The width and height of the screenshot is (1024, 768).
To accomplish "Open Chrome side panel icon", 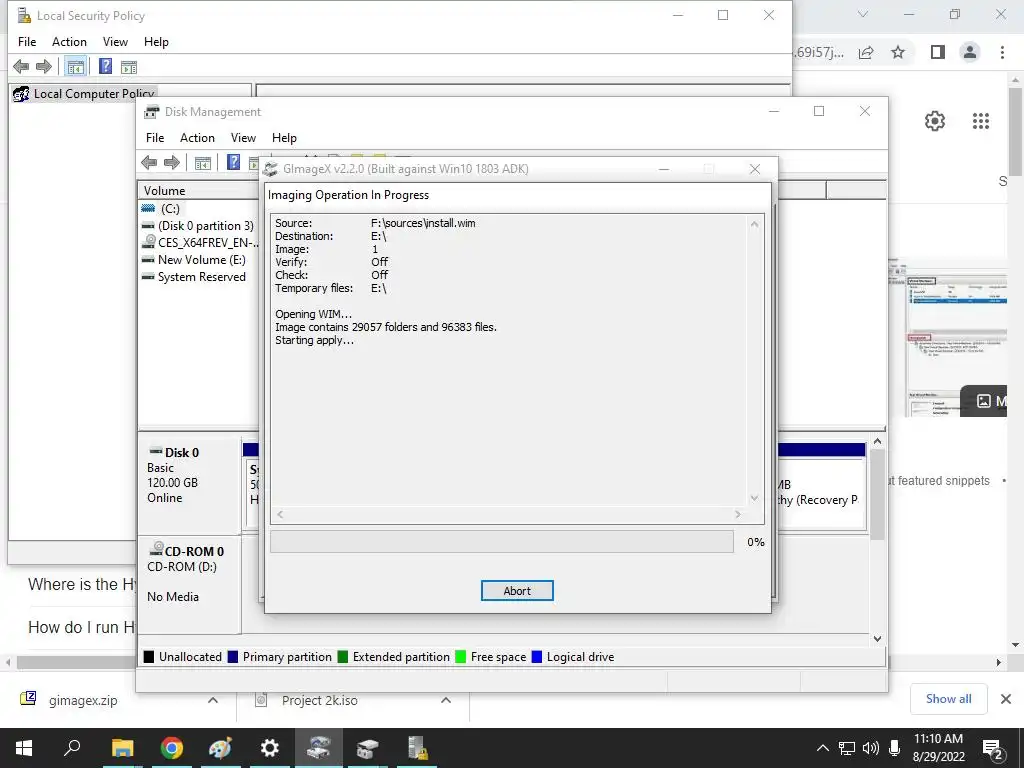I will (938, 52).
